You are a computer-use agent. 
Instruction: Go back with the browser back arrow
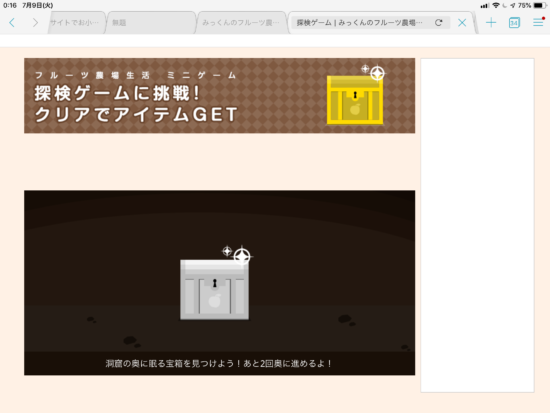pos(12,23)
